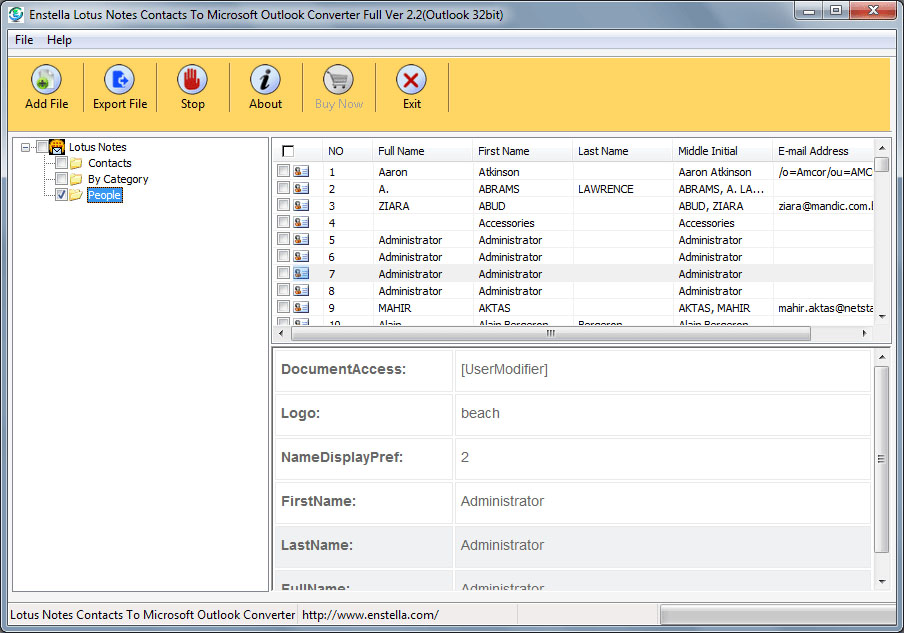Viewport: 904px width, 633px height.
Task: Click the NO column header
Action: click(348, 151)
